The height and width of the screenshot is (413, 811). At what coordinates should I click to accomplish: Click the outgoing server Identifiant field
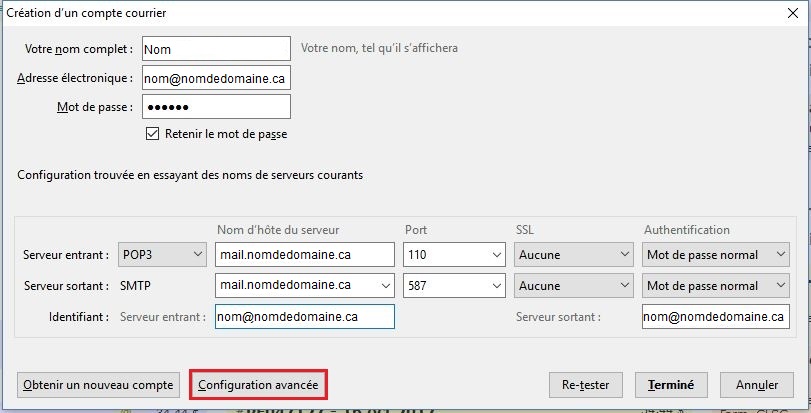(715, 317)
